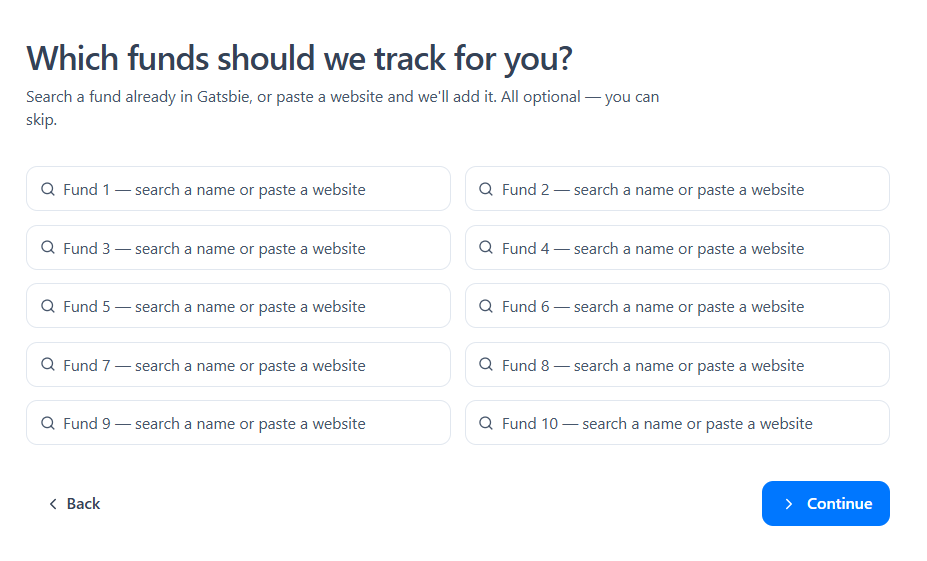
Task: Activate the Fund 5 text box
Action: click(x=238, y=306)
